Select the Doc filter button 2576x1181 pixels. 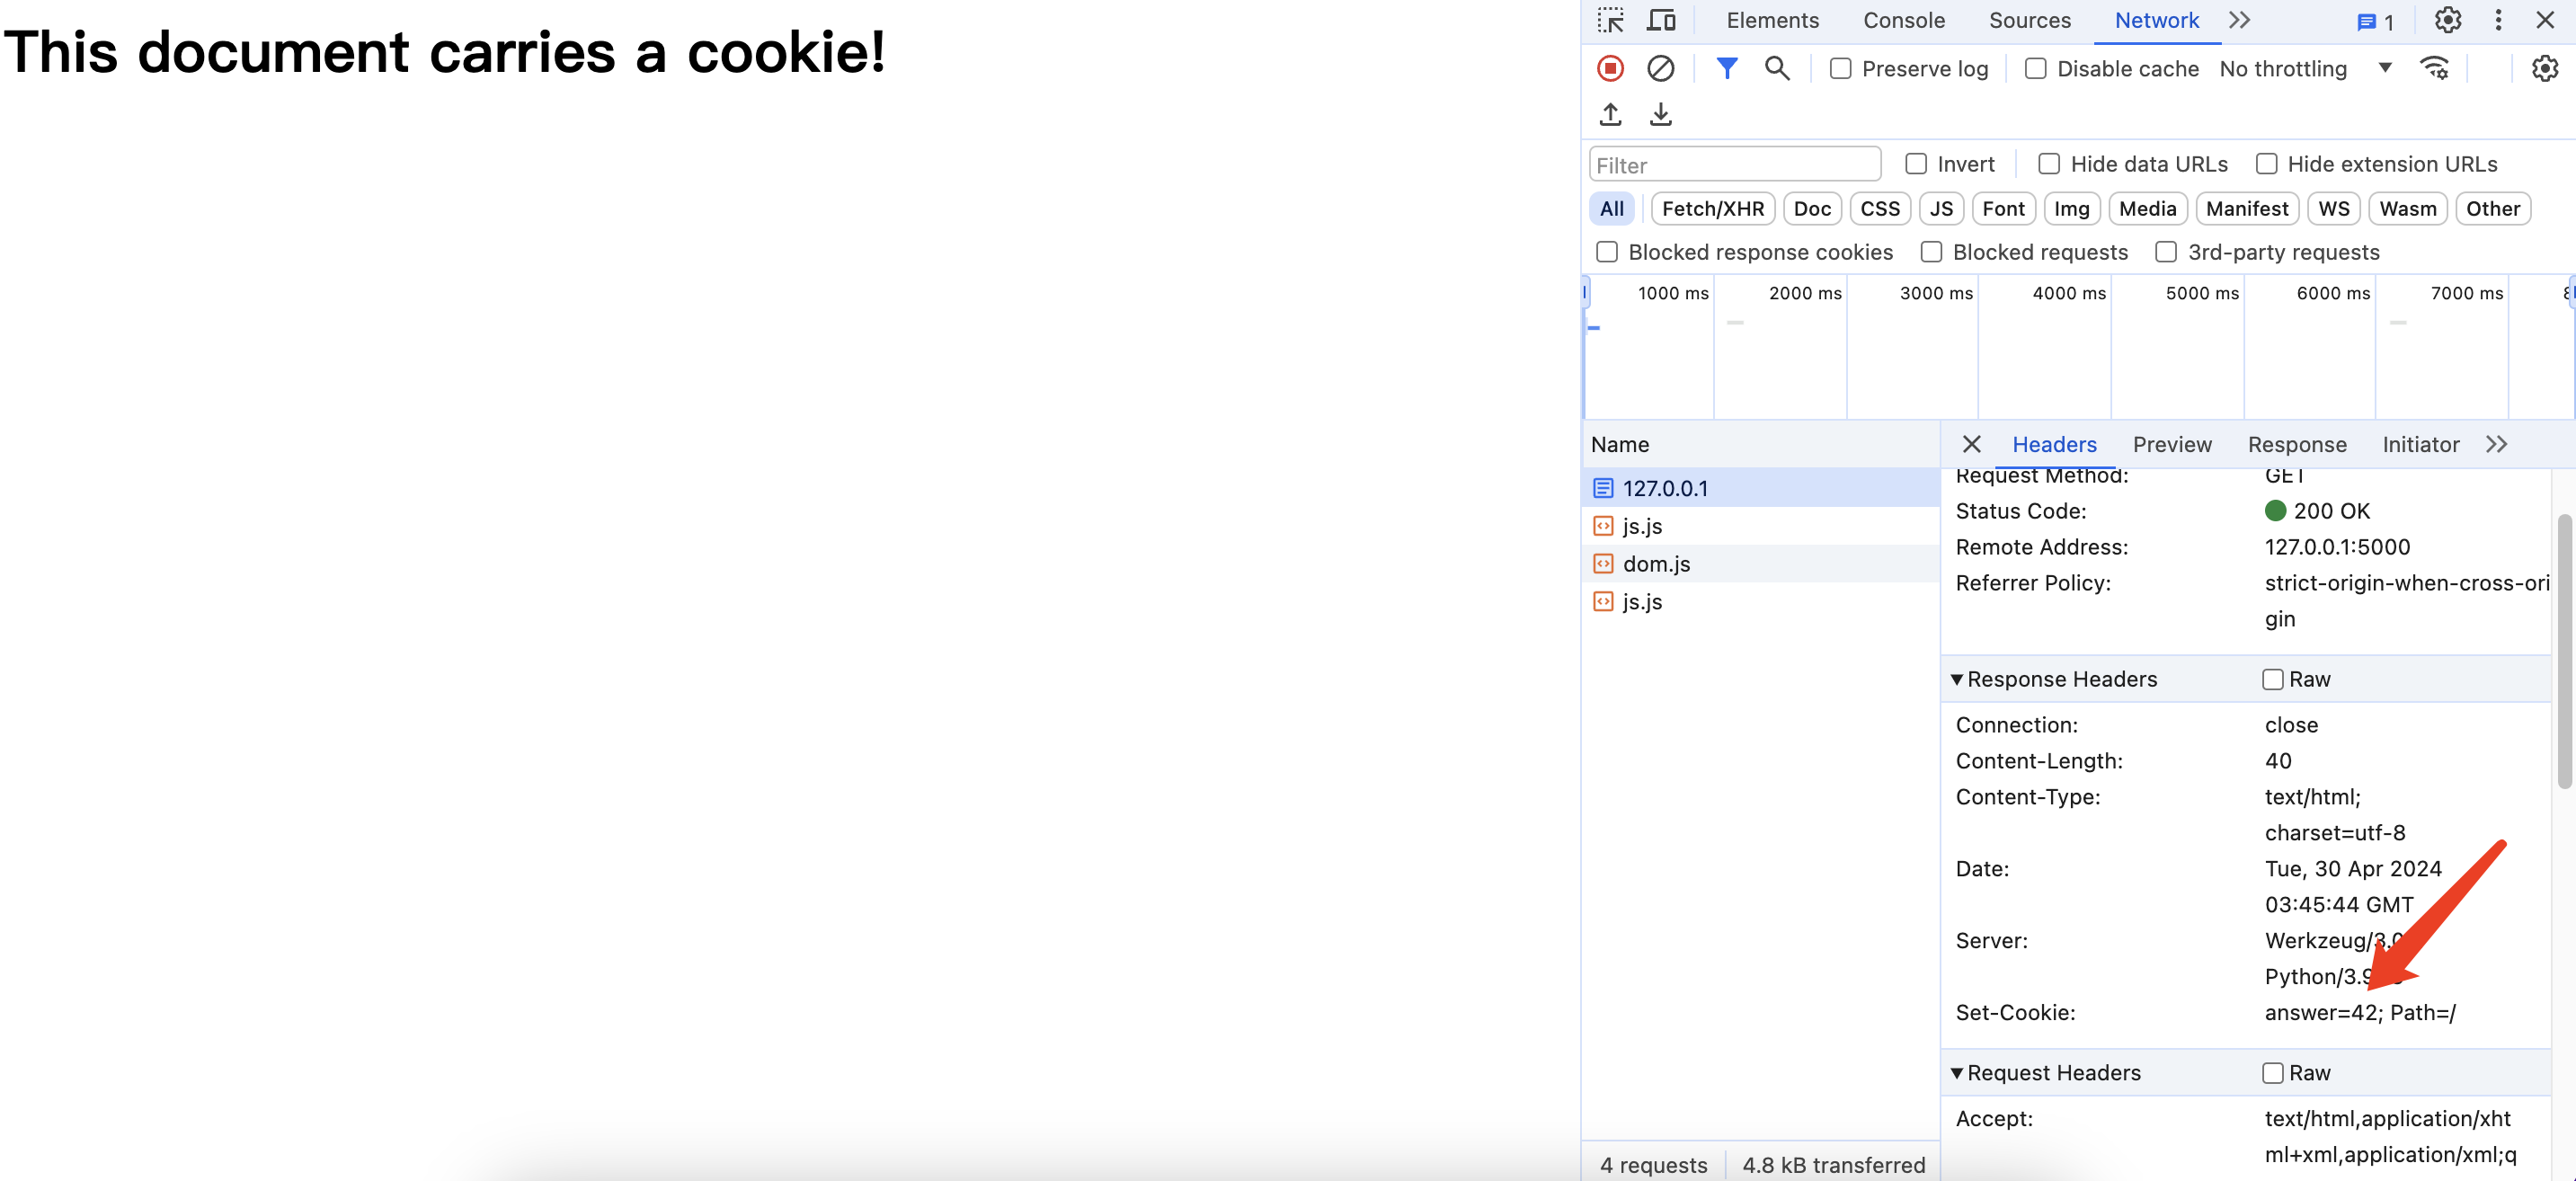(x=1812, y=209)
